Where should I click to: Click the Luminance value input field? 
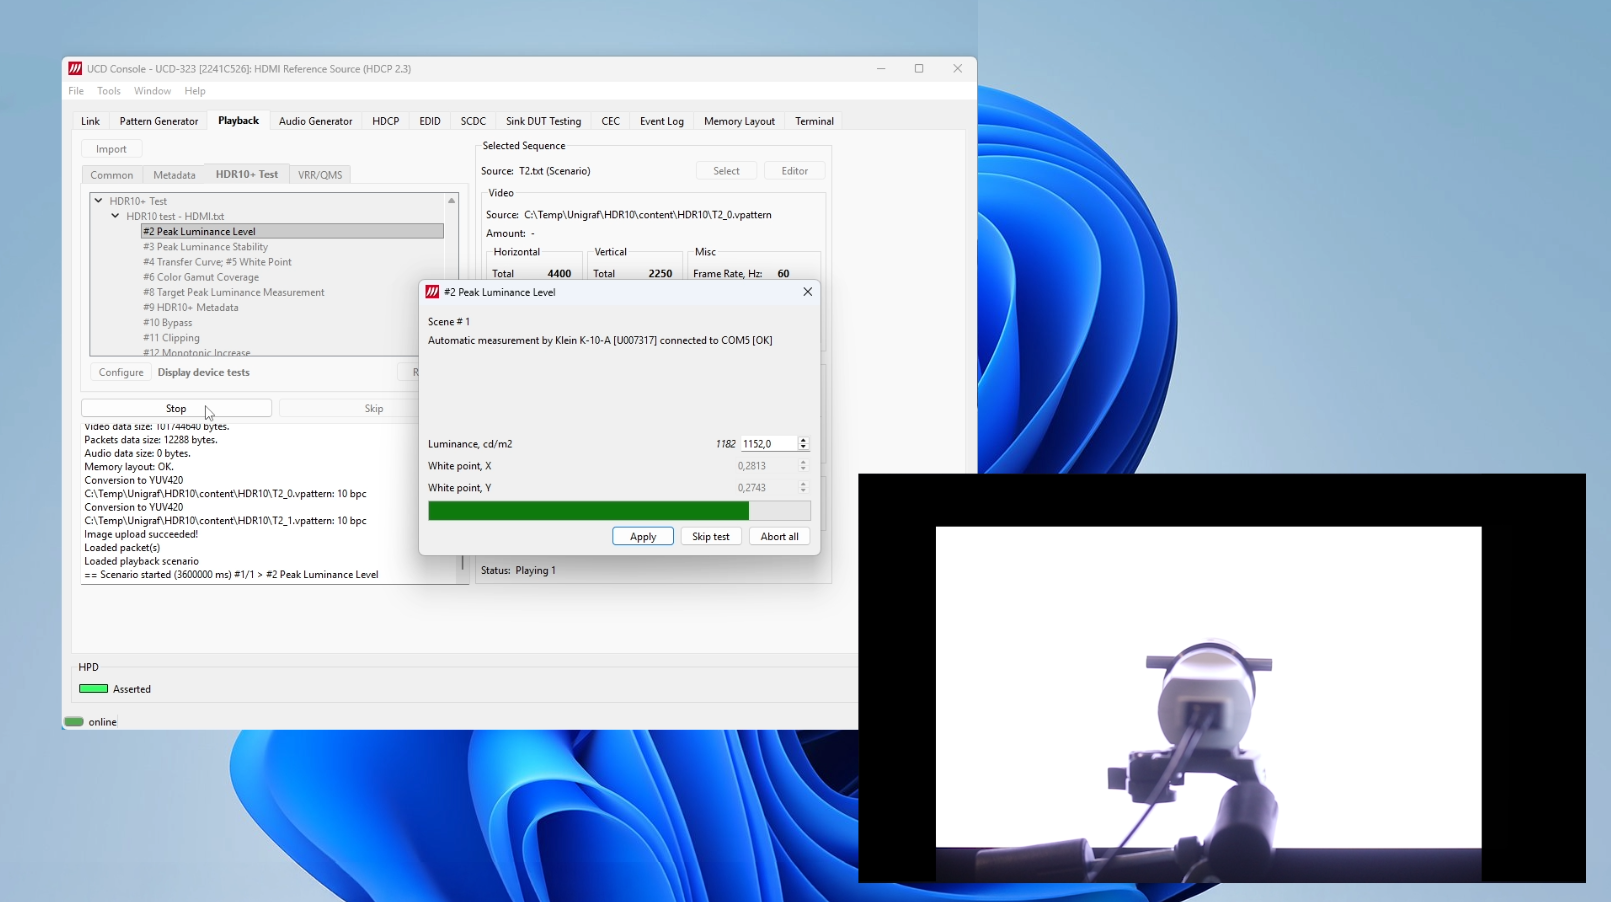pyautogui.click(x=767, y=444)
